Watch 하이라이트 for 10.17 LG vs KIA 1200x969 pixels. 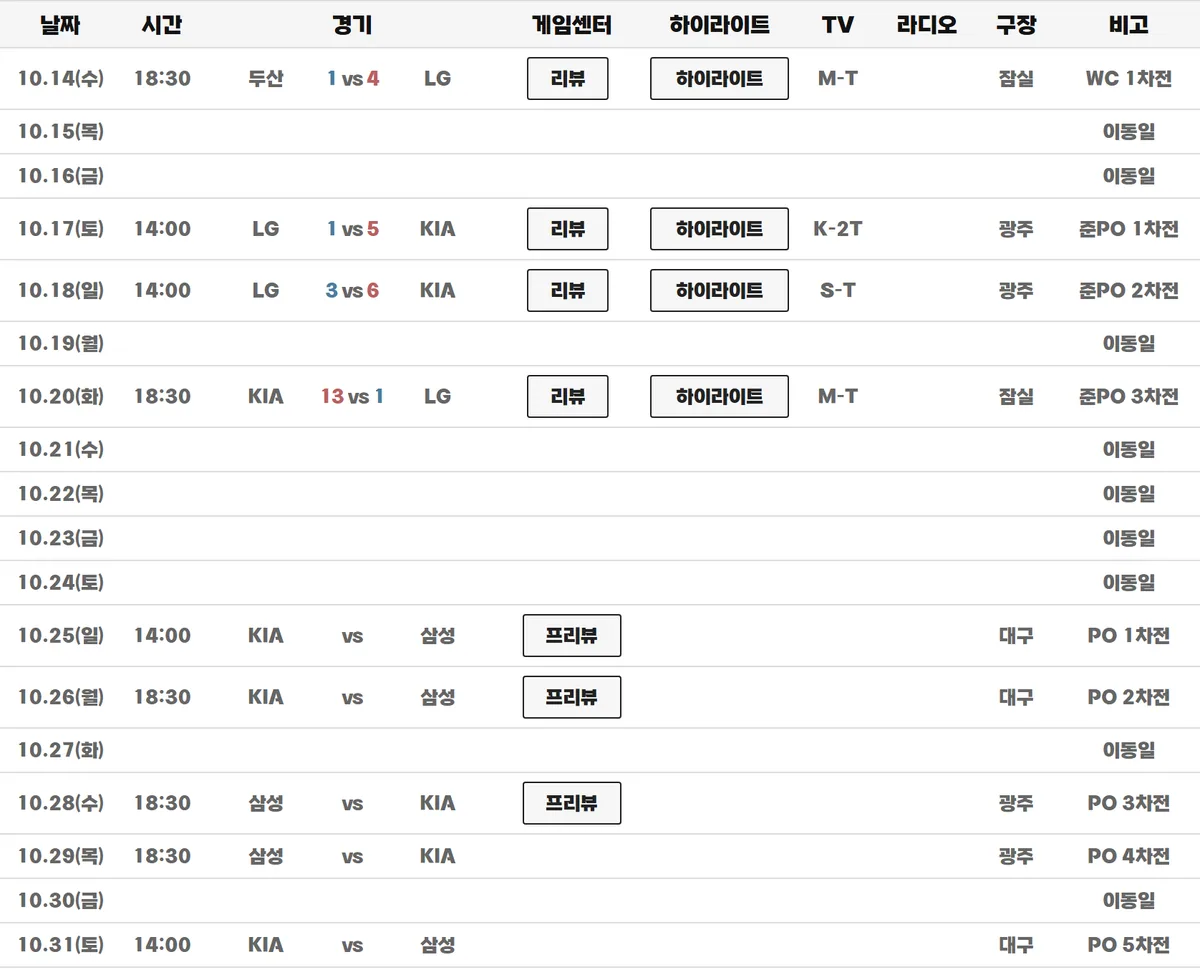(x=719, y=229)
